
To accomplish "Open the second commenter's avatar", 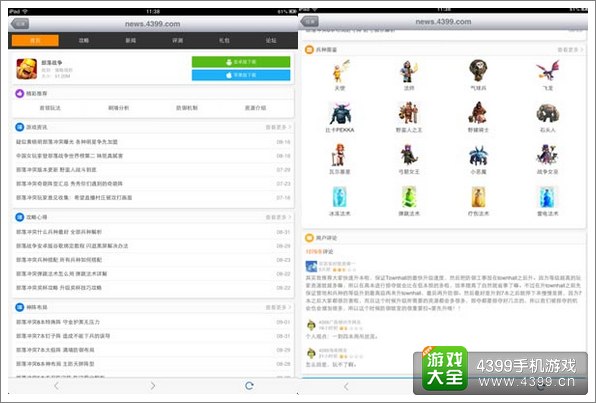I will click(311, 325).
